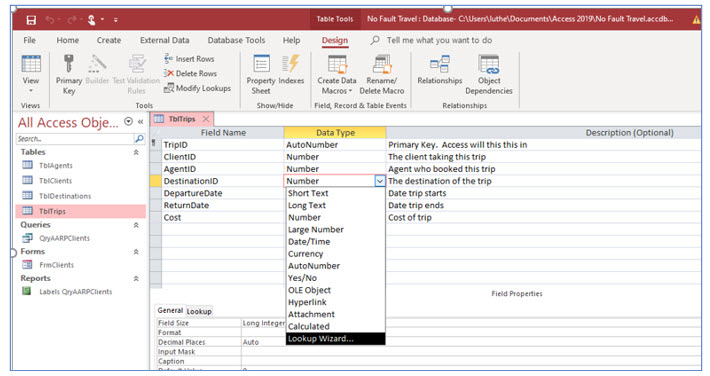Image resolution: width=710 pixels, height=376 pixels.
Task: Open Relationships window
Action: coord(440,70)
